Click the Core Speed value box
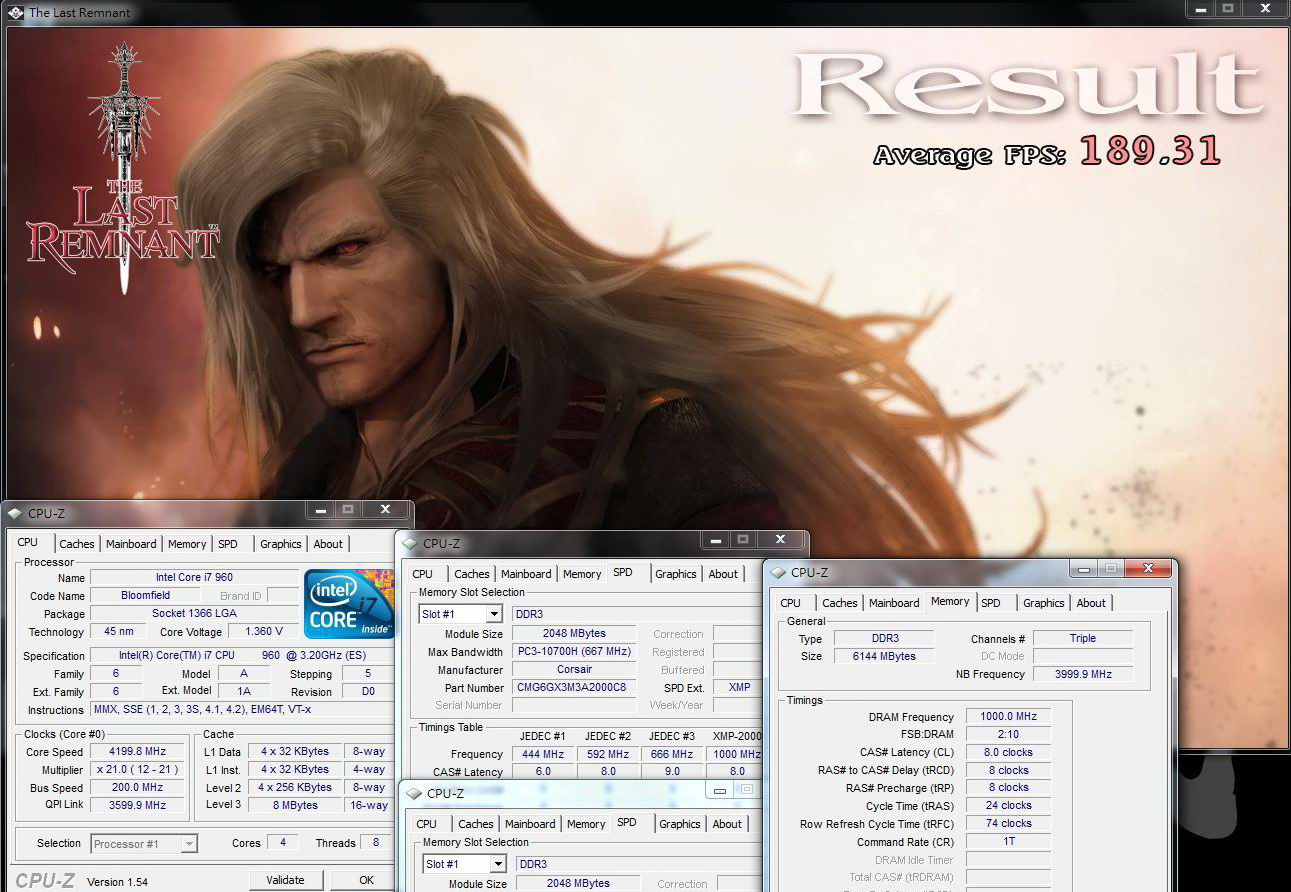This screenshot has width=1291, height=892. pos(138,752)
